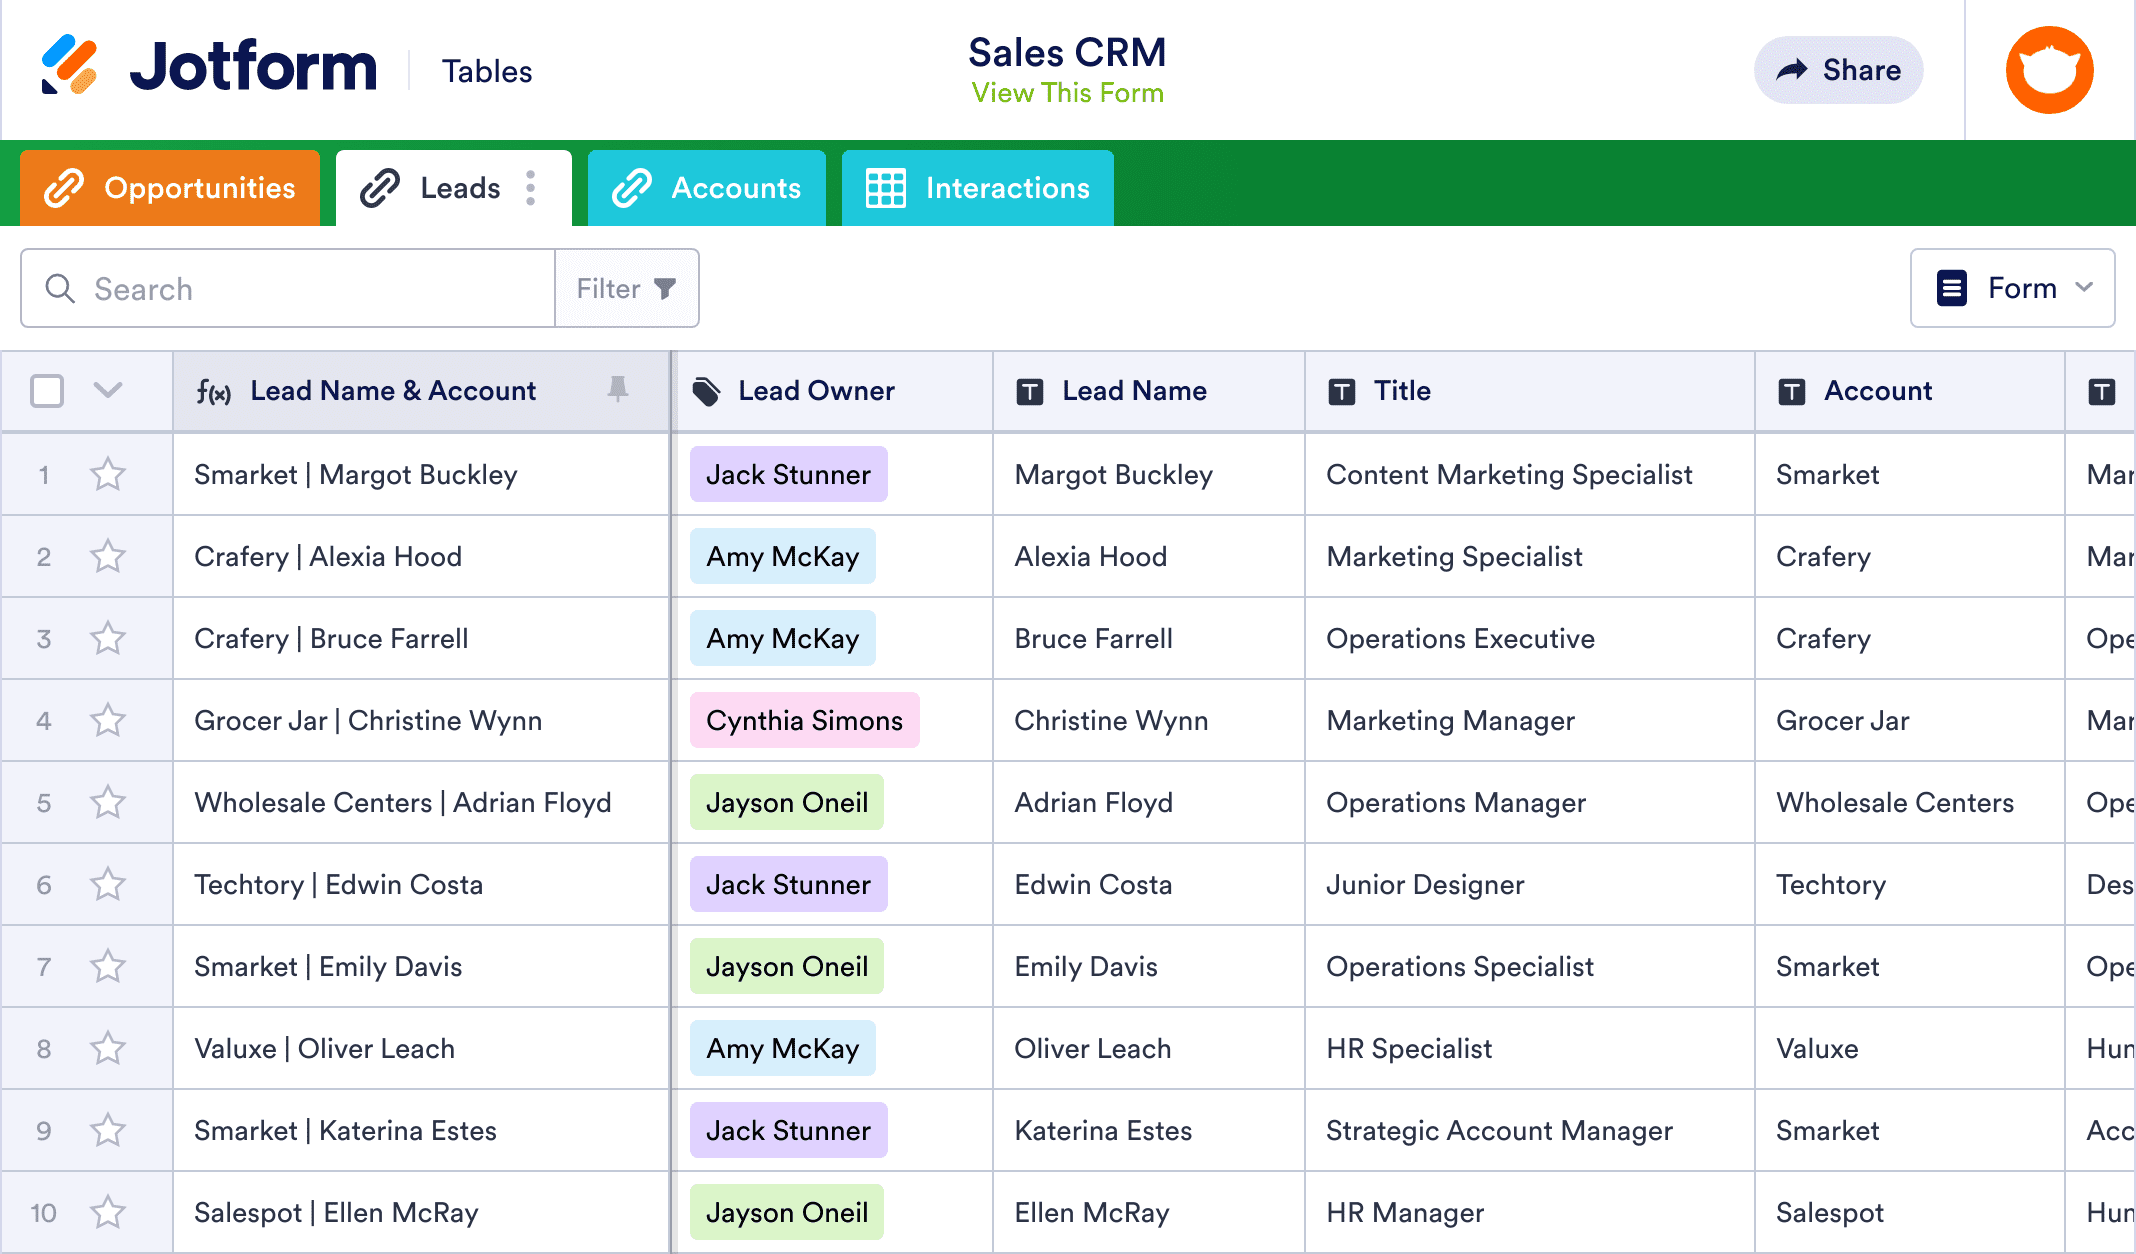Star row 1 Smarket Margot Buckley
The image size is (2136, 1254).
(x=108, y=474)
